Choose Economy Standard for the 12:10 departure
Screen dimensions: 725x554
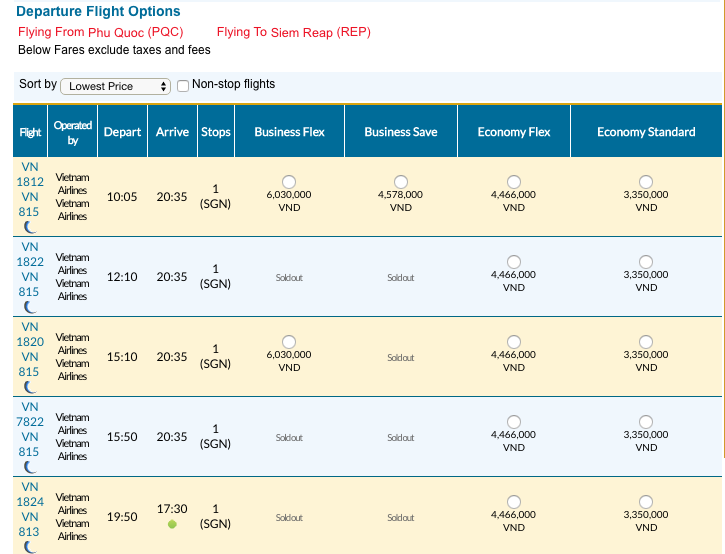pos(646,262)
